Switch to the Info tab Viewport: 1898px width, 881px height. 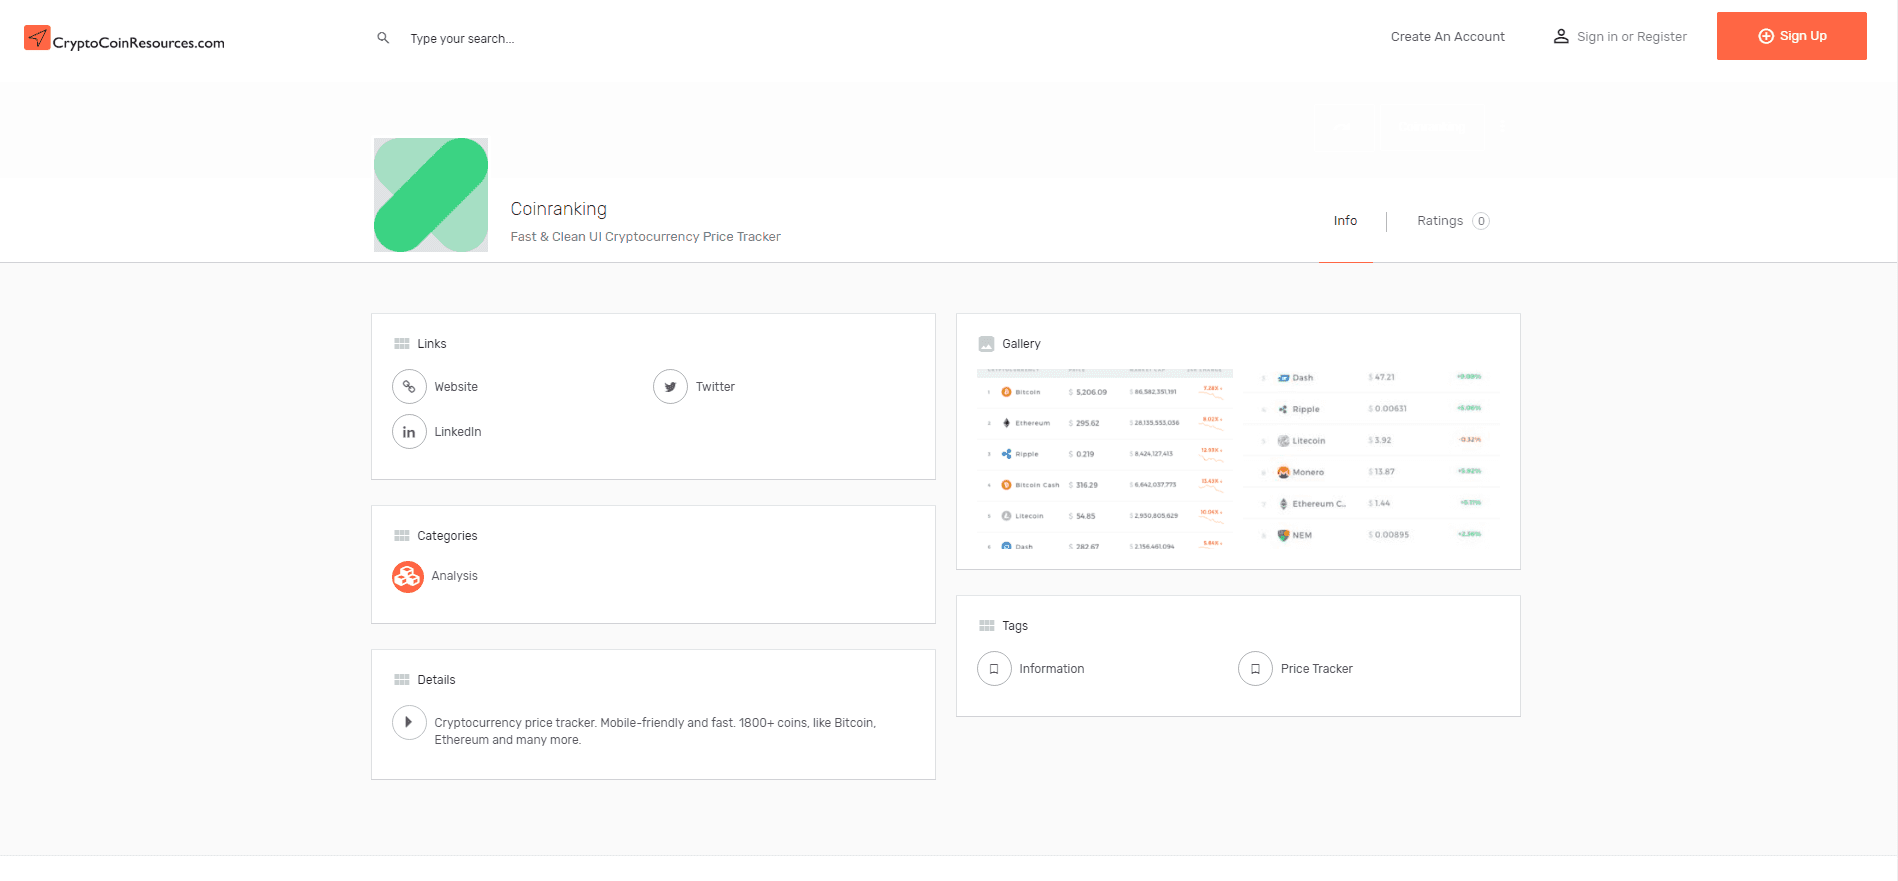(x=1345, y=221)
